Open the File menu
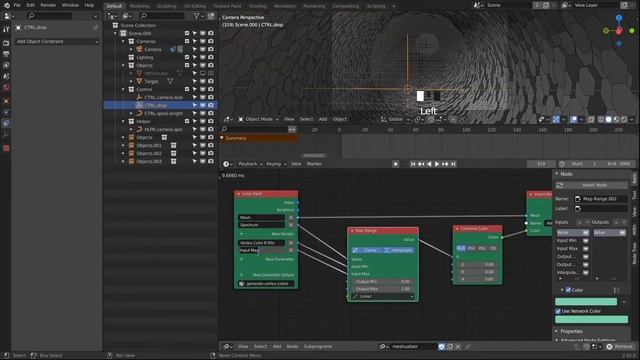This screenshot has width=640, height=360. pyautogui.click(x=17, y=5)
